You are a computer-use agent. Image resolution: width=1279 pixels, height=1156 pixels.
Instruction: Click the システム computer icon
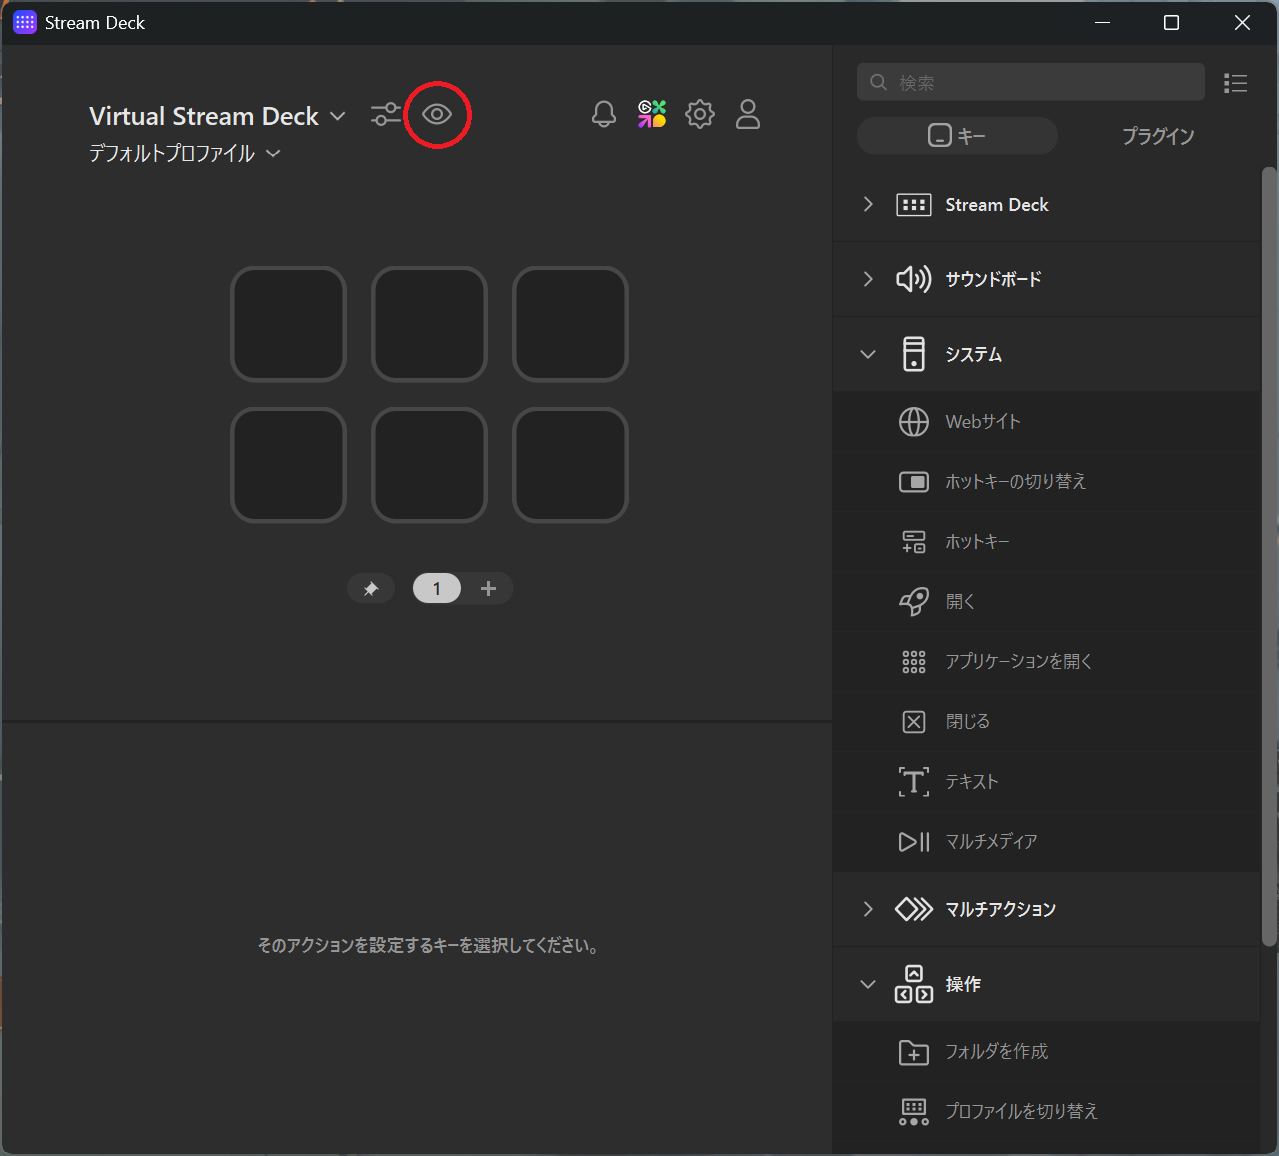[x=914, y=354]
